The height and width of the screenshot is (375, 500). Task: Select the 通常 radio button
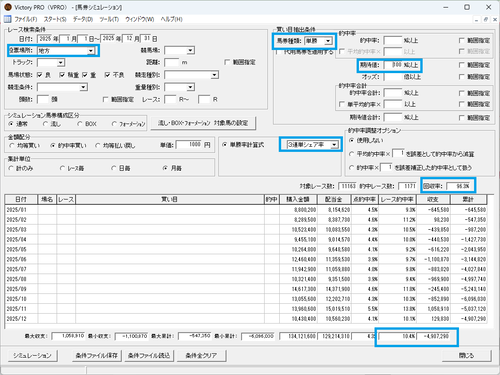tap(11, 124)
